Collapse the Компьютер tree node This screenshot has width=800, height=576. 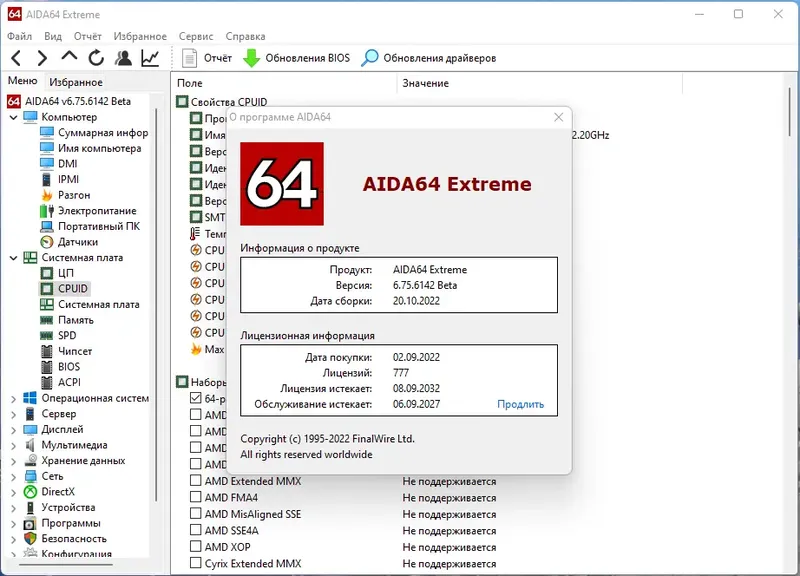14,117
